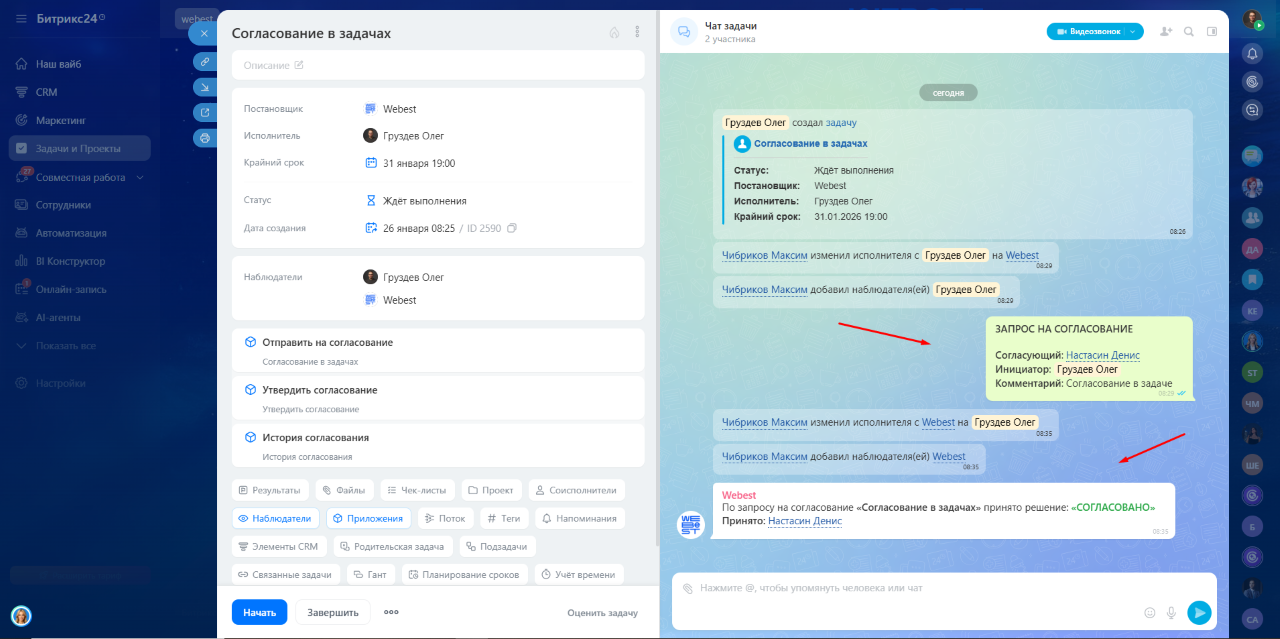
Task: Click the chat message input field
Action: pyautogui.click(x=944, y=600)
